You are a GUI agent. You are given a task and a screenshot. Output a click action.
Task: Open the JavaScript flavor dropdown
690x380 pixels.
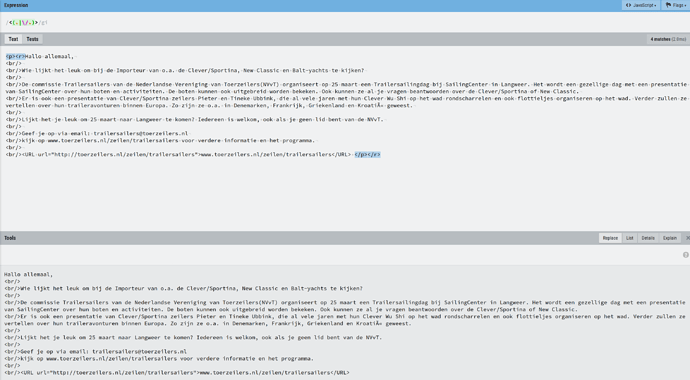click(641, 5)
